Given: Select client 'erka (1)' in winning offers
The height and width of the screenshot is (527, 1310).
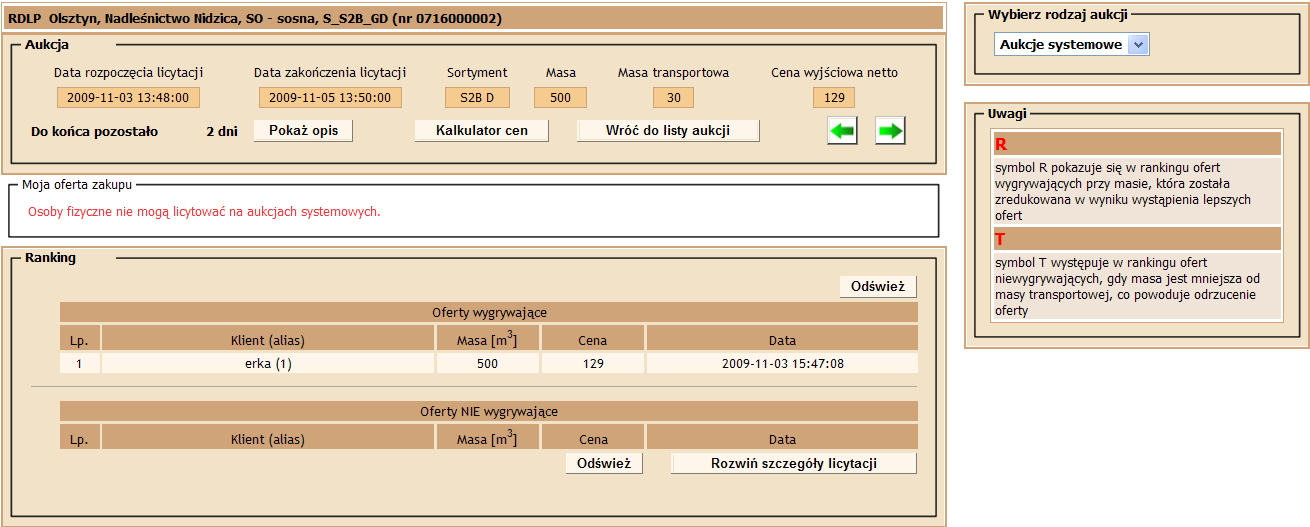Looking at the screenshot, I should point(268,364).
